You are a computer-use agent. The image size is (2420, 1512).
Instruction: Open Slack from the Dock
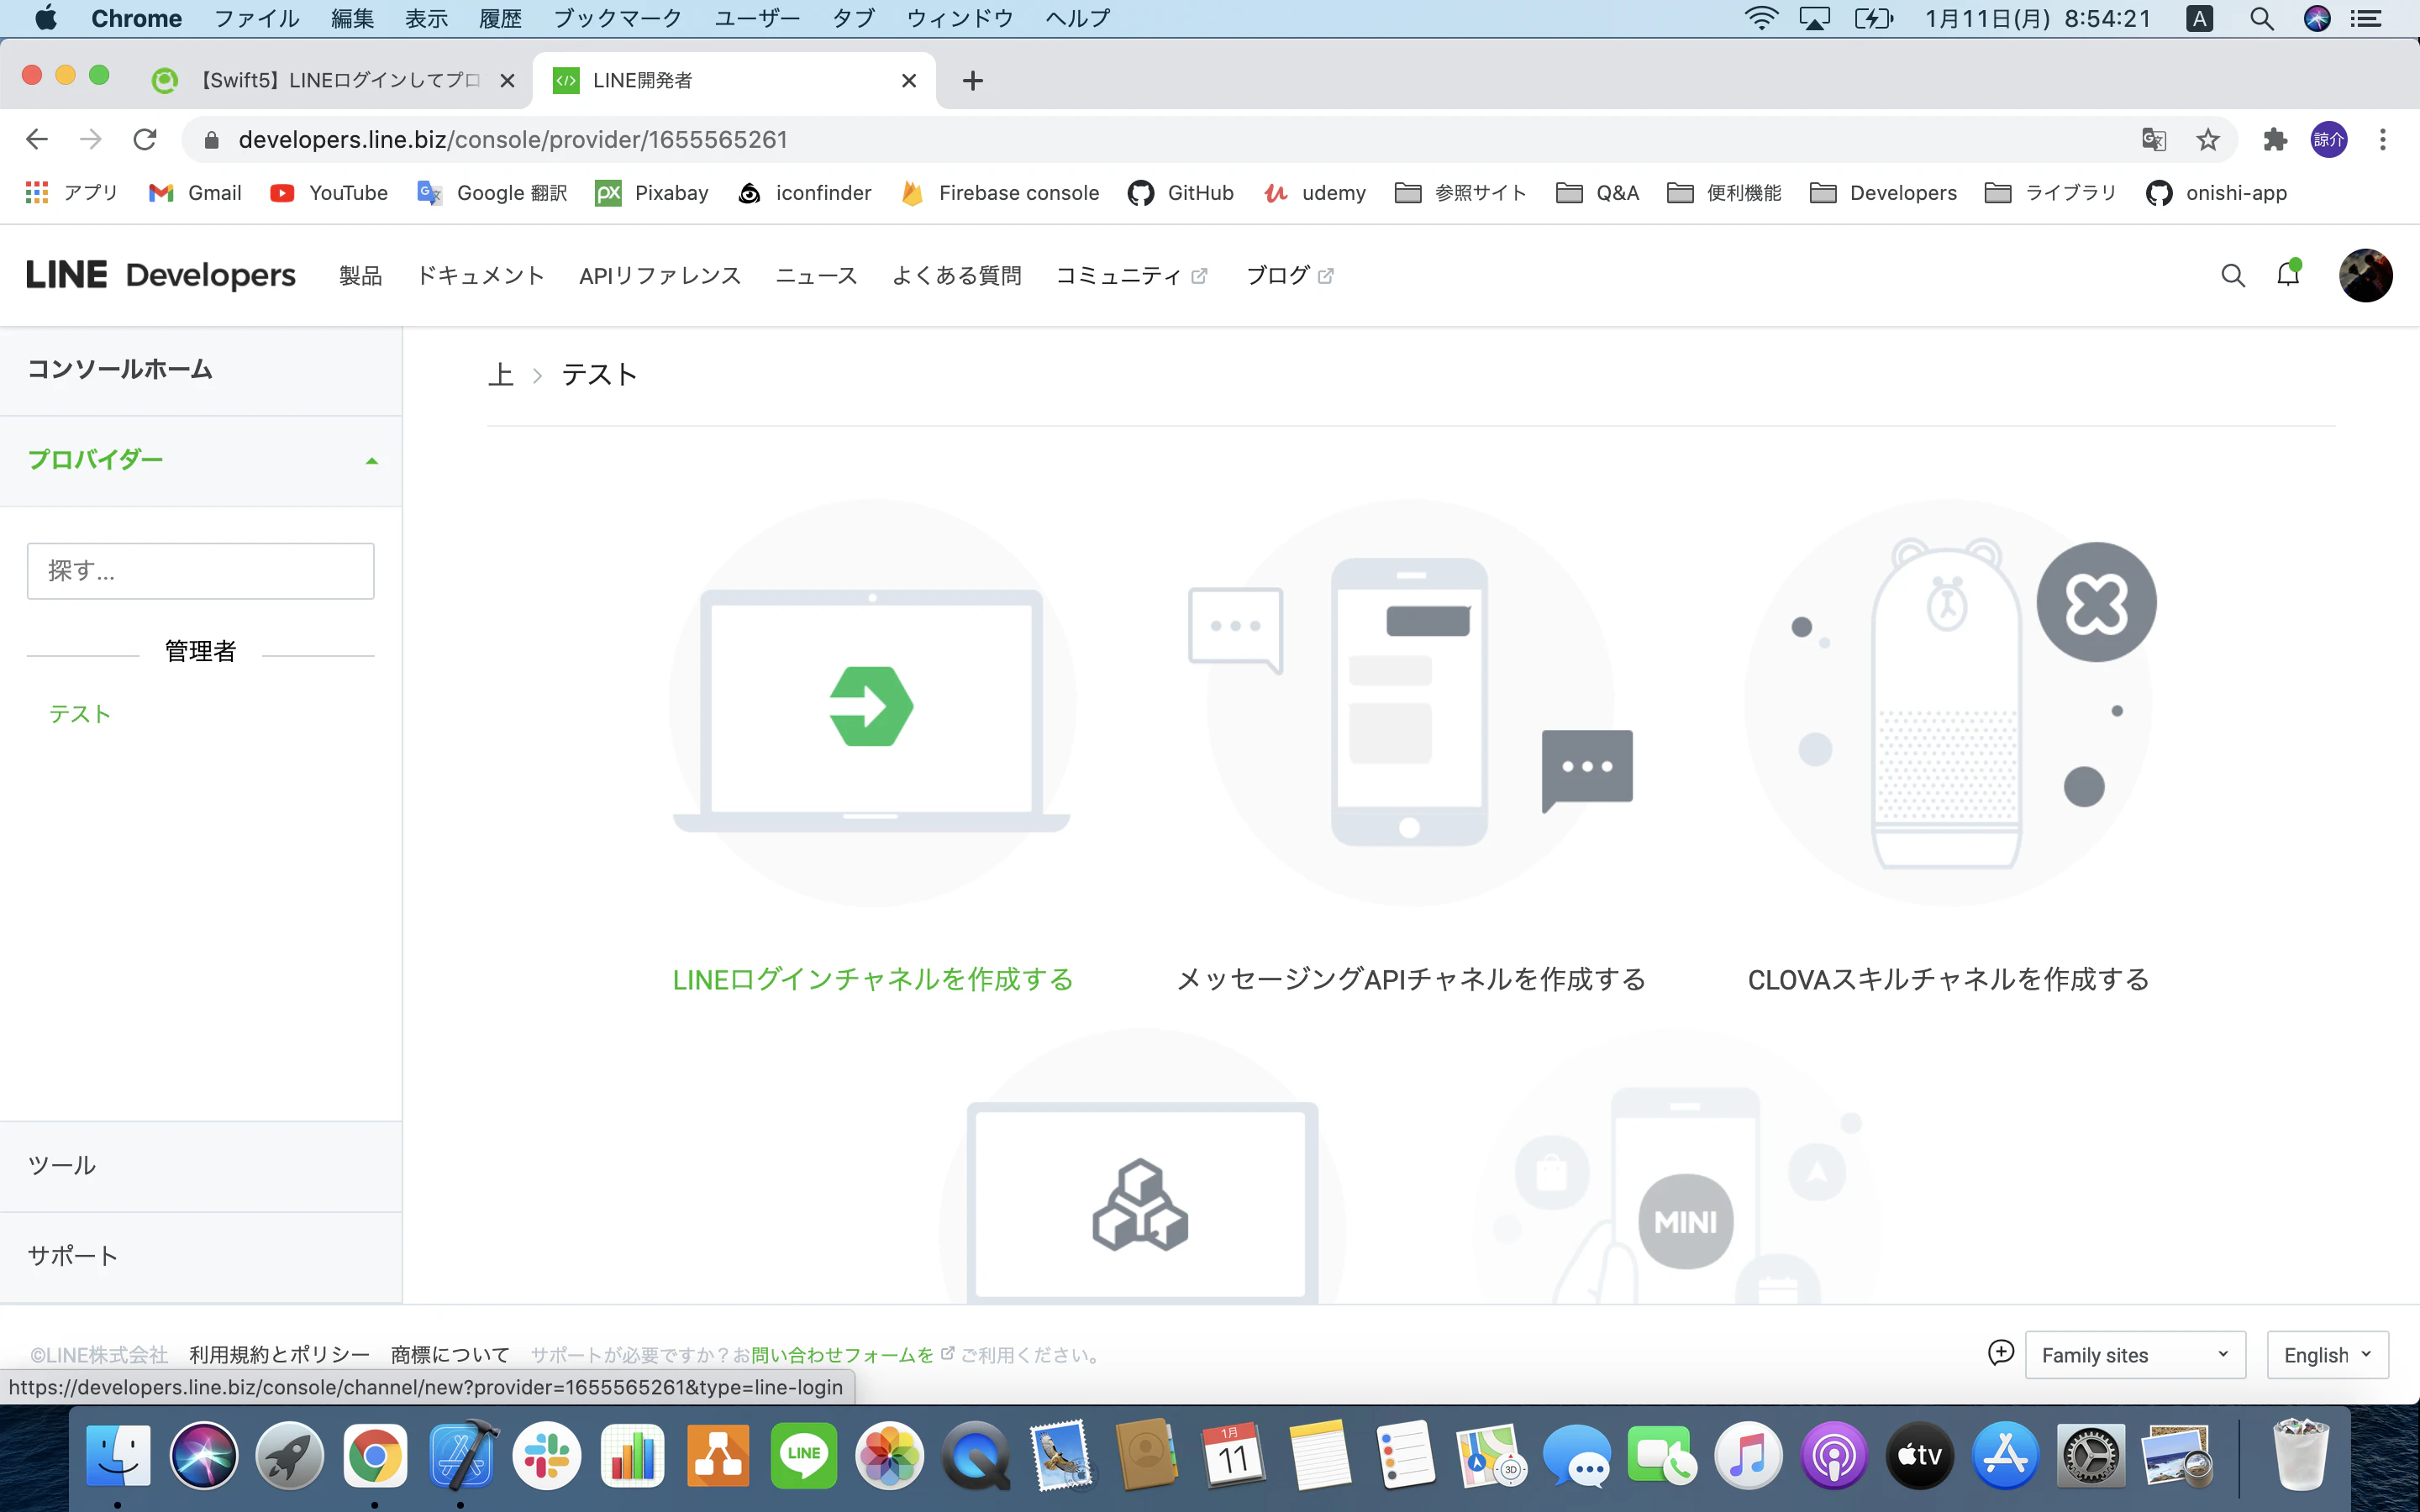pyautogui.click(x=547, y=1455)
